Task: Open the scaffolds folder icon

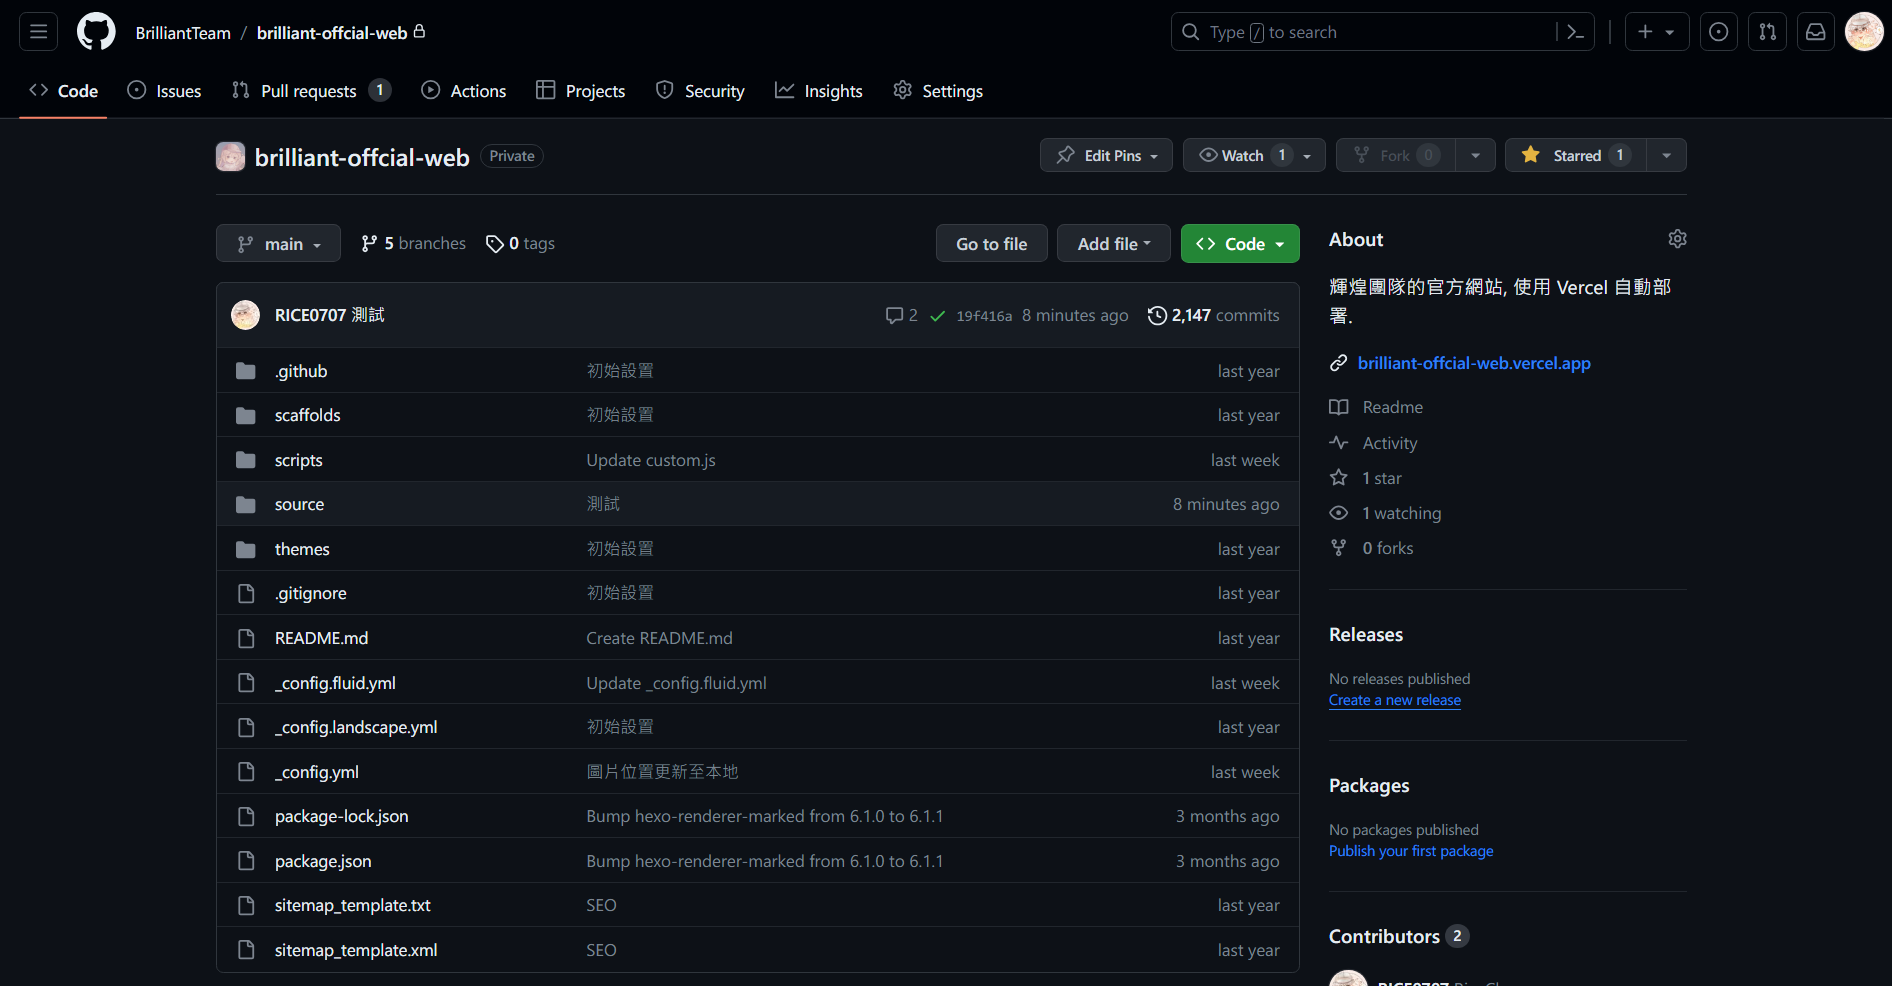Action: point(246,415)
